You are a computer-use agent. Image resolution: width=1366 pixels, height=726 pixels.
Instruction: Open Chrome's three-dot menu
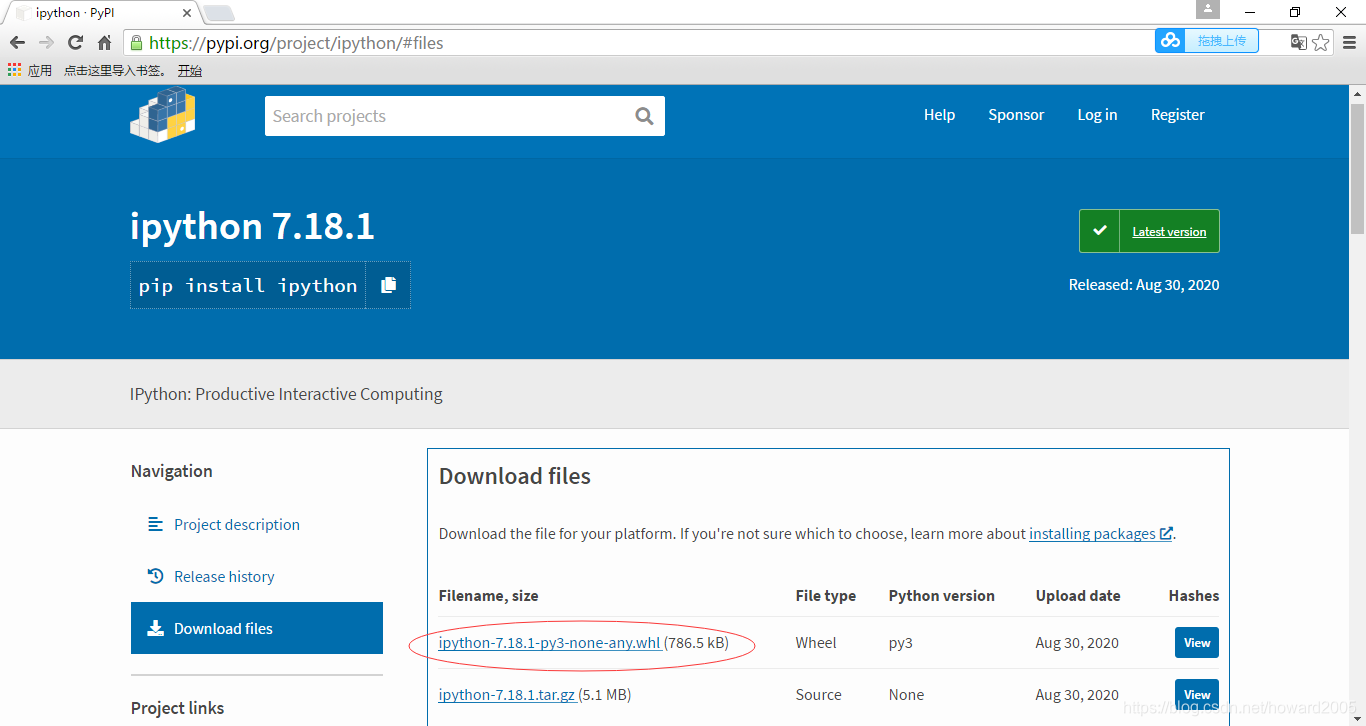pyautogui.click(x=1349, y=42)
